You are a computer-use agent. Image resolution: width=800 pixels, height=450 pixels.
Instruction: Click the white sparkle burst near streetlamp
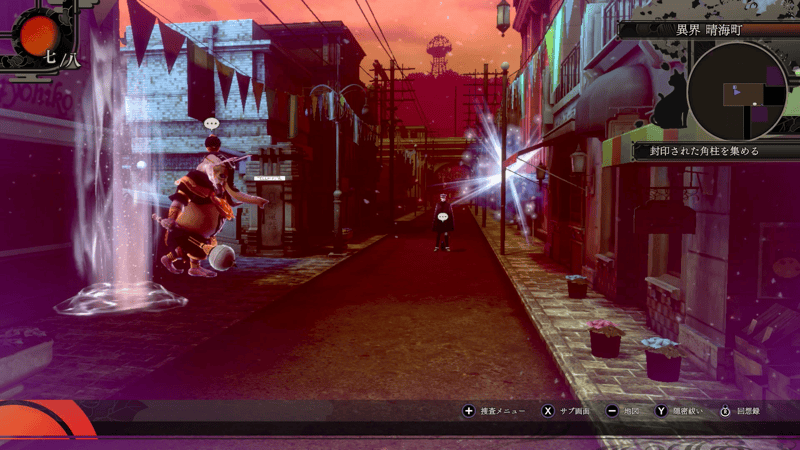493,158
